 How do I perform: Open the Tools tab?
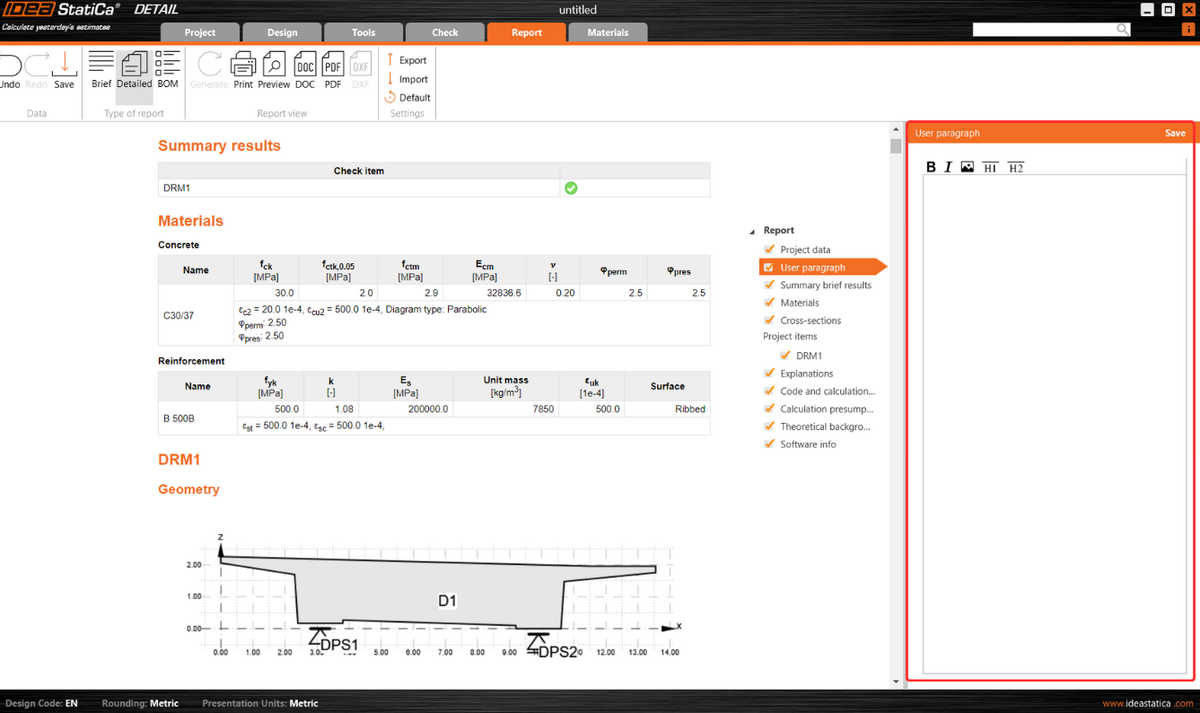tap(363, 32)
